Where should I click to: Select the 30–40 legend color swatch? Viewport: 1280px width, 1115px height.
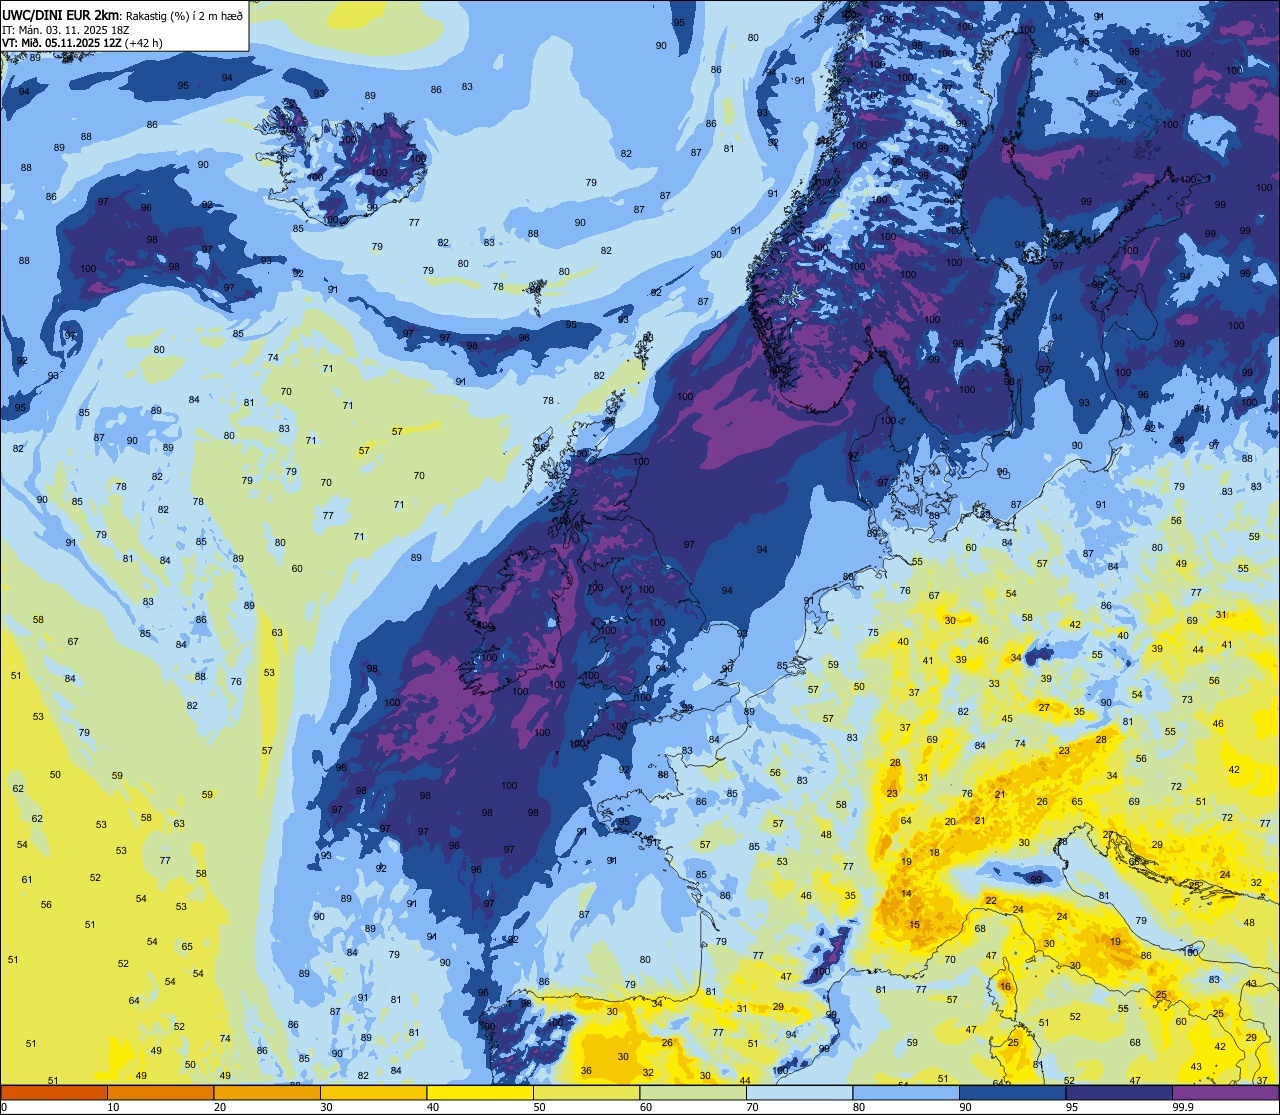pyautogui.click(x=373, y=1092)
